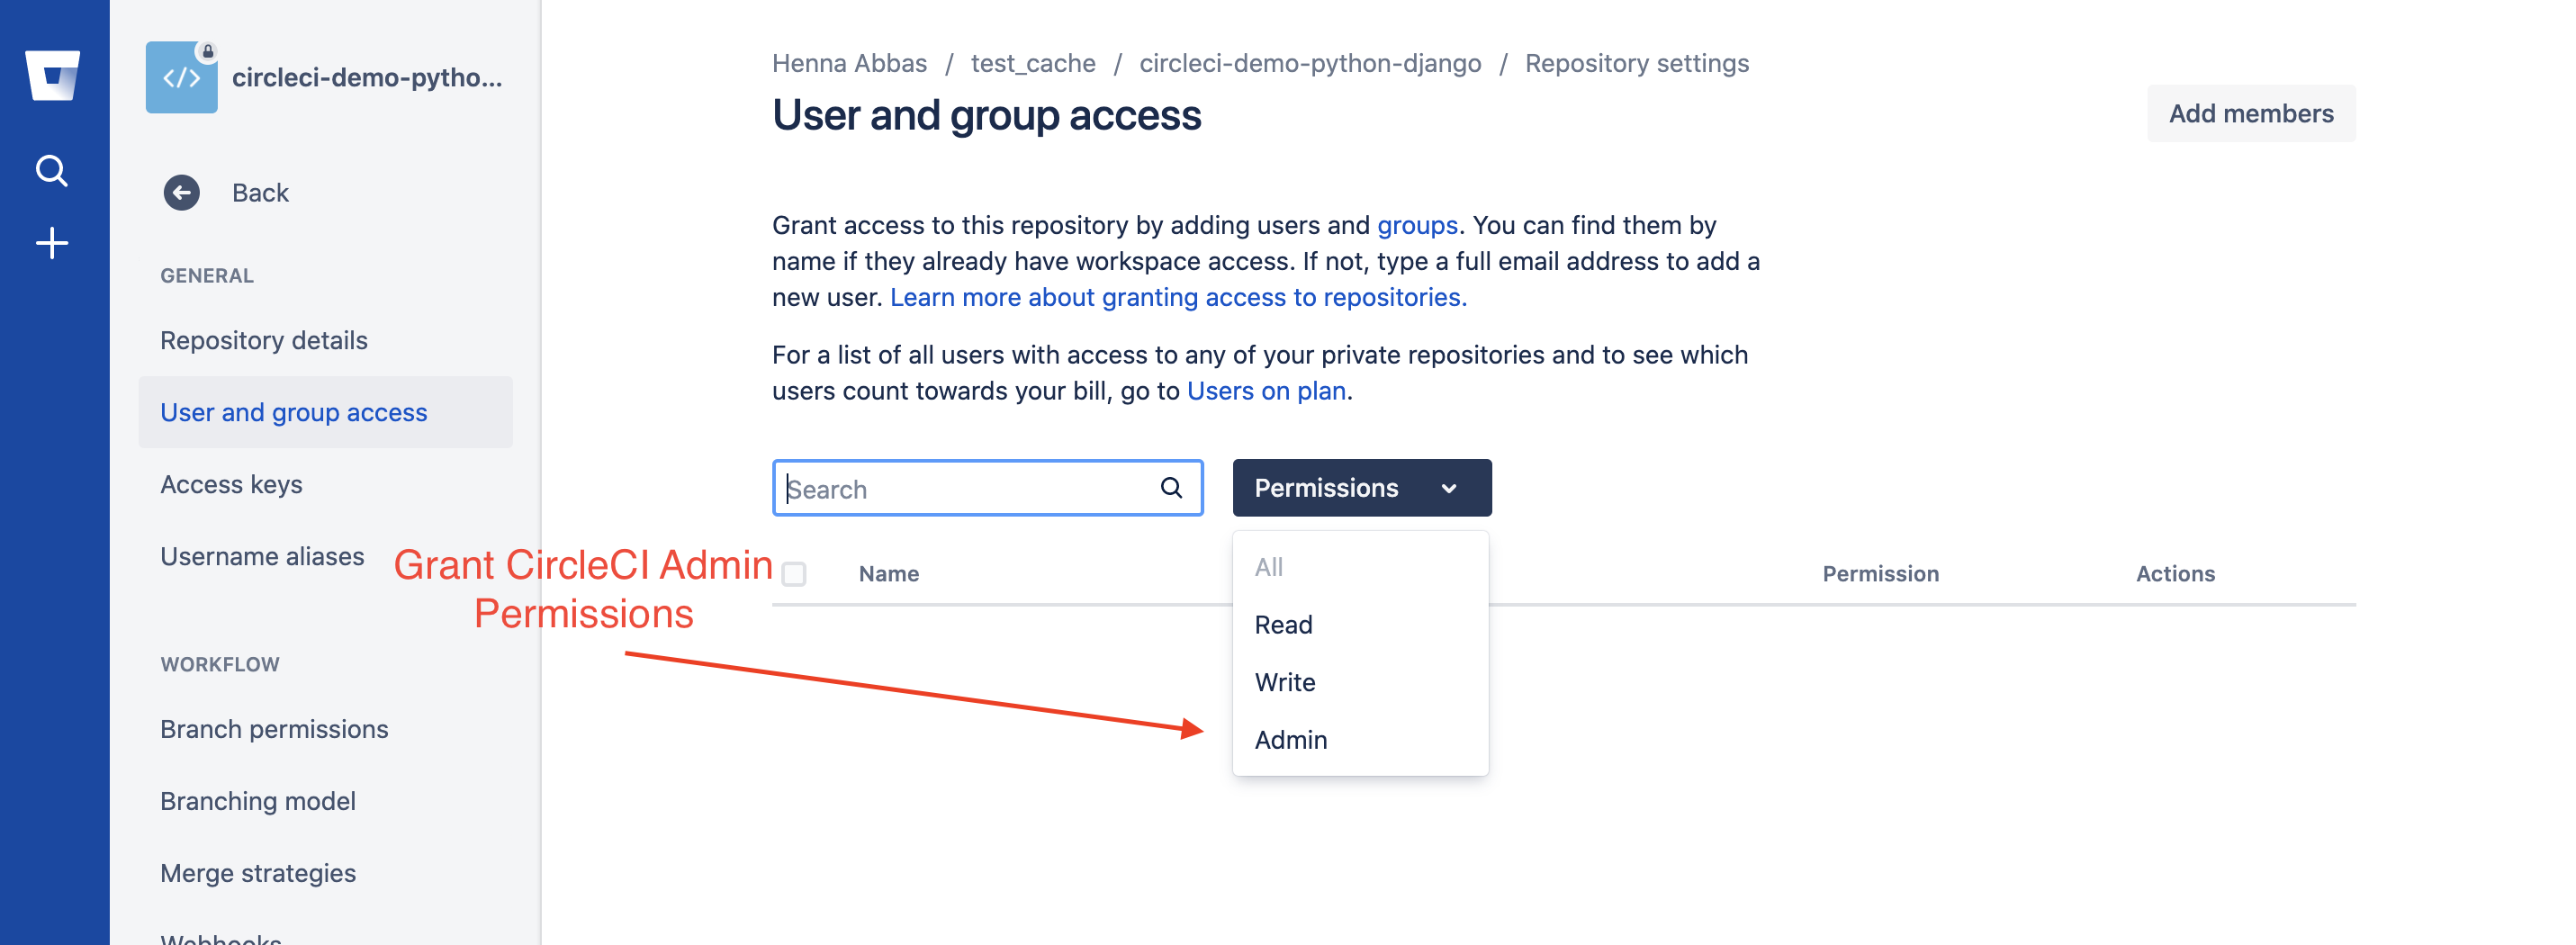The image size is (2576, 945).
Task: Open the groups link in description
Action: pyautogui.click(x=1416, y=225)
